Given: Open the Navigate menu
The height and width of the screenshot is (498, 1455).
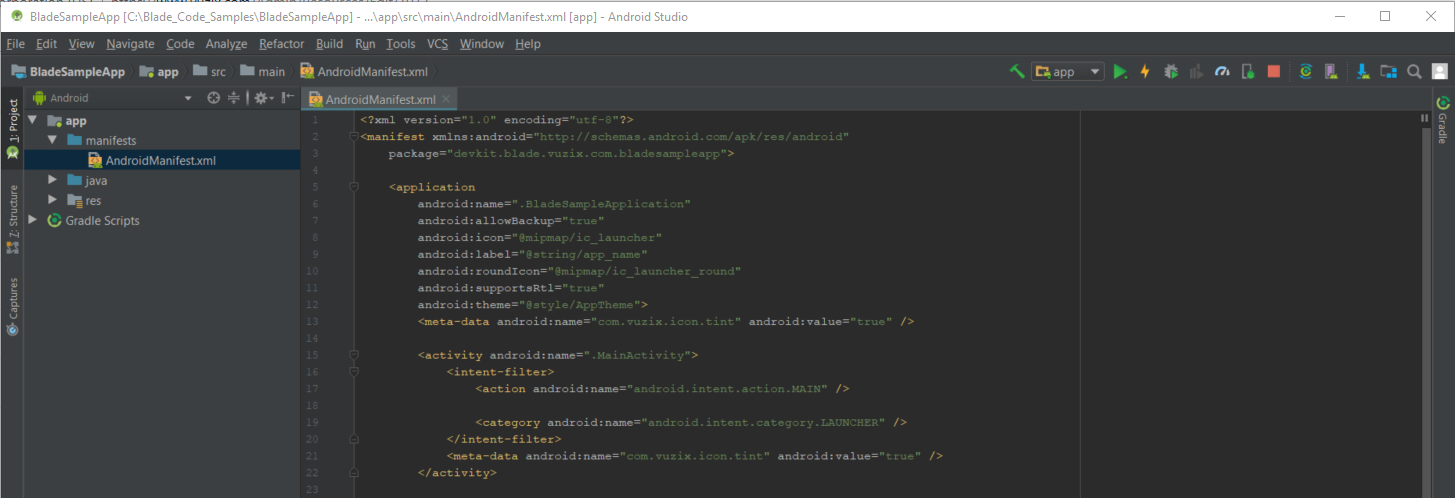Looking at the screenshot, I should tap(130, 44).
